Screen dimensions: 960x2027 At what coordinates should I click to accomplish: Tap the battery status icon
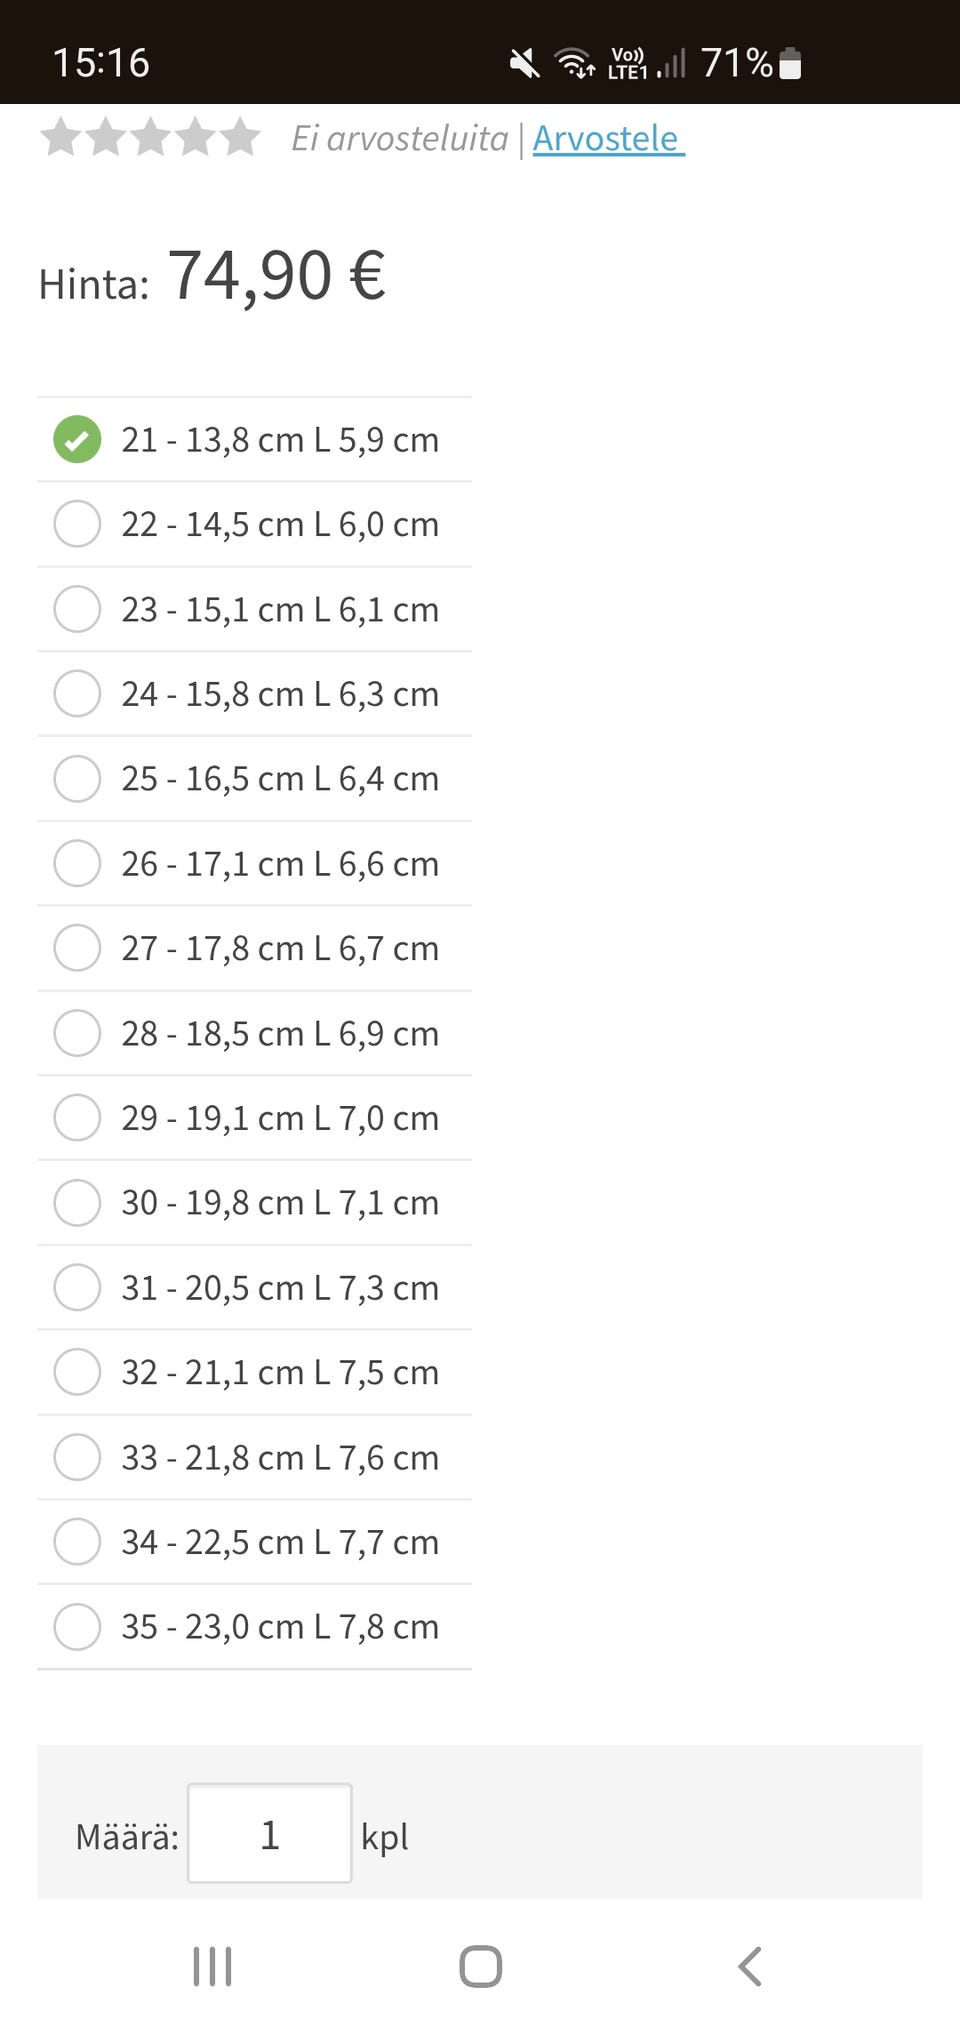point(790,63)
